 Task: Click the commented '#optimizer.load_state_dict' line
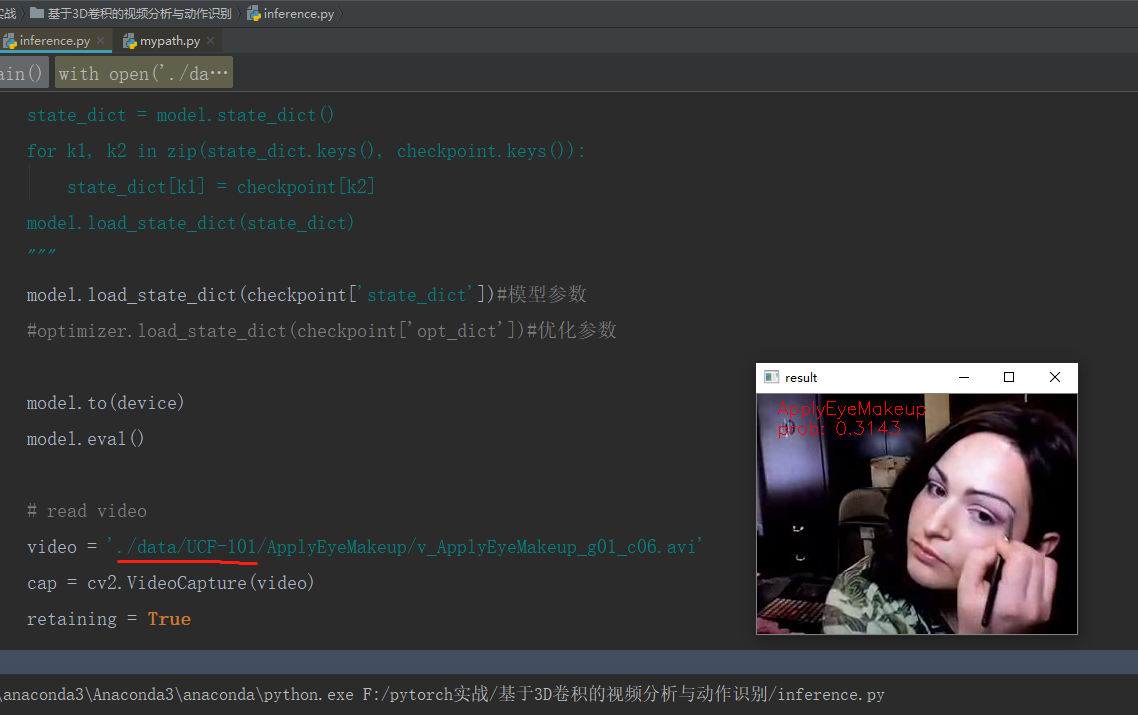pyautogui.click(x=322, y=331)
